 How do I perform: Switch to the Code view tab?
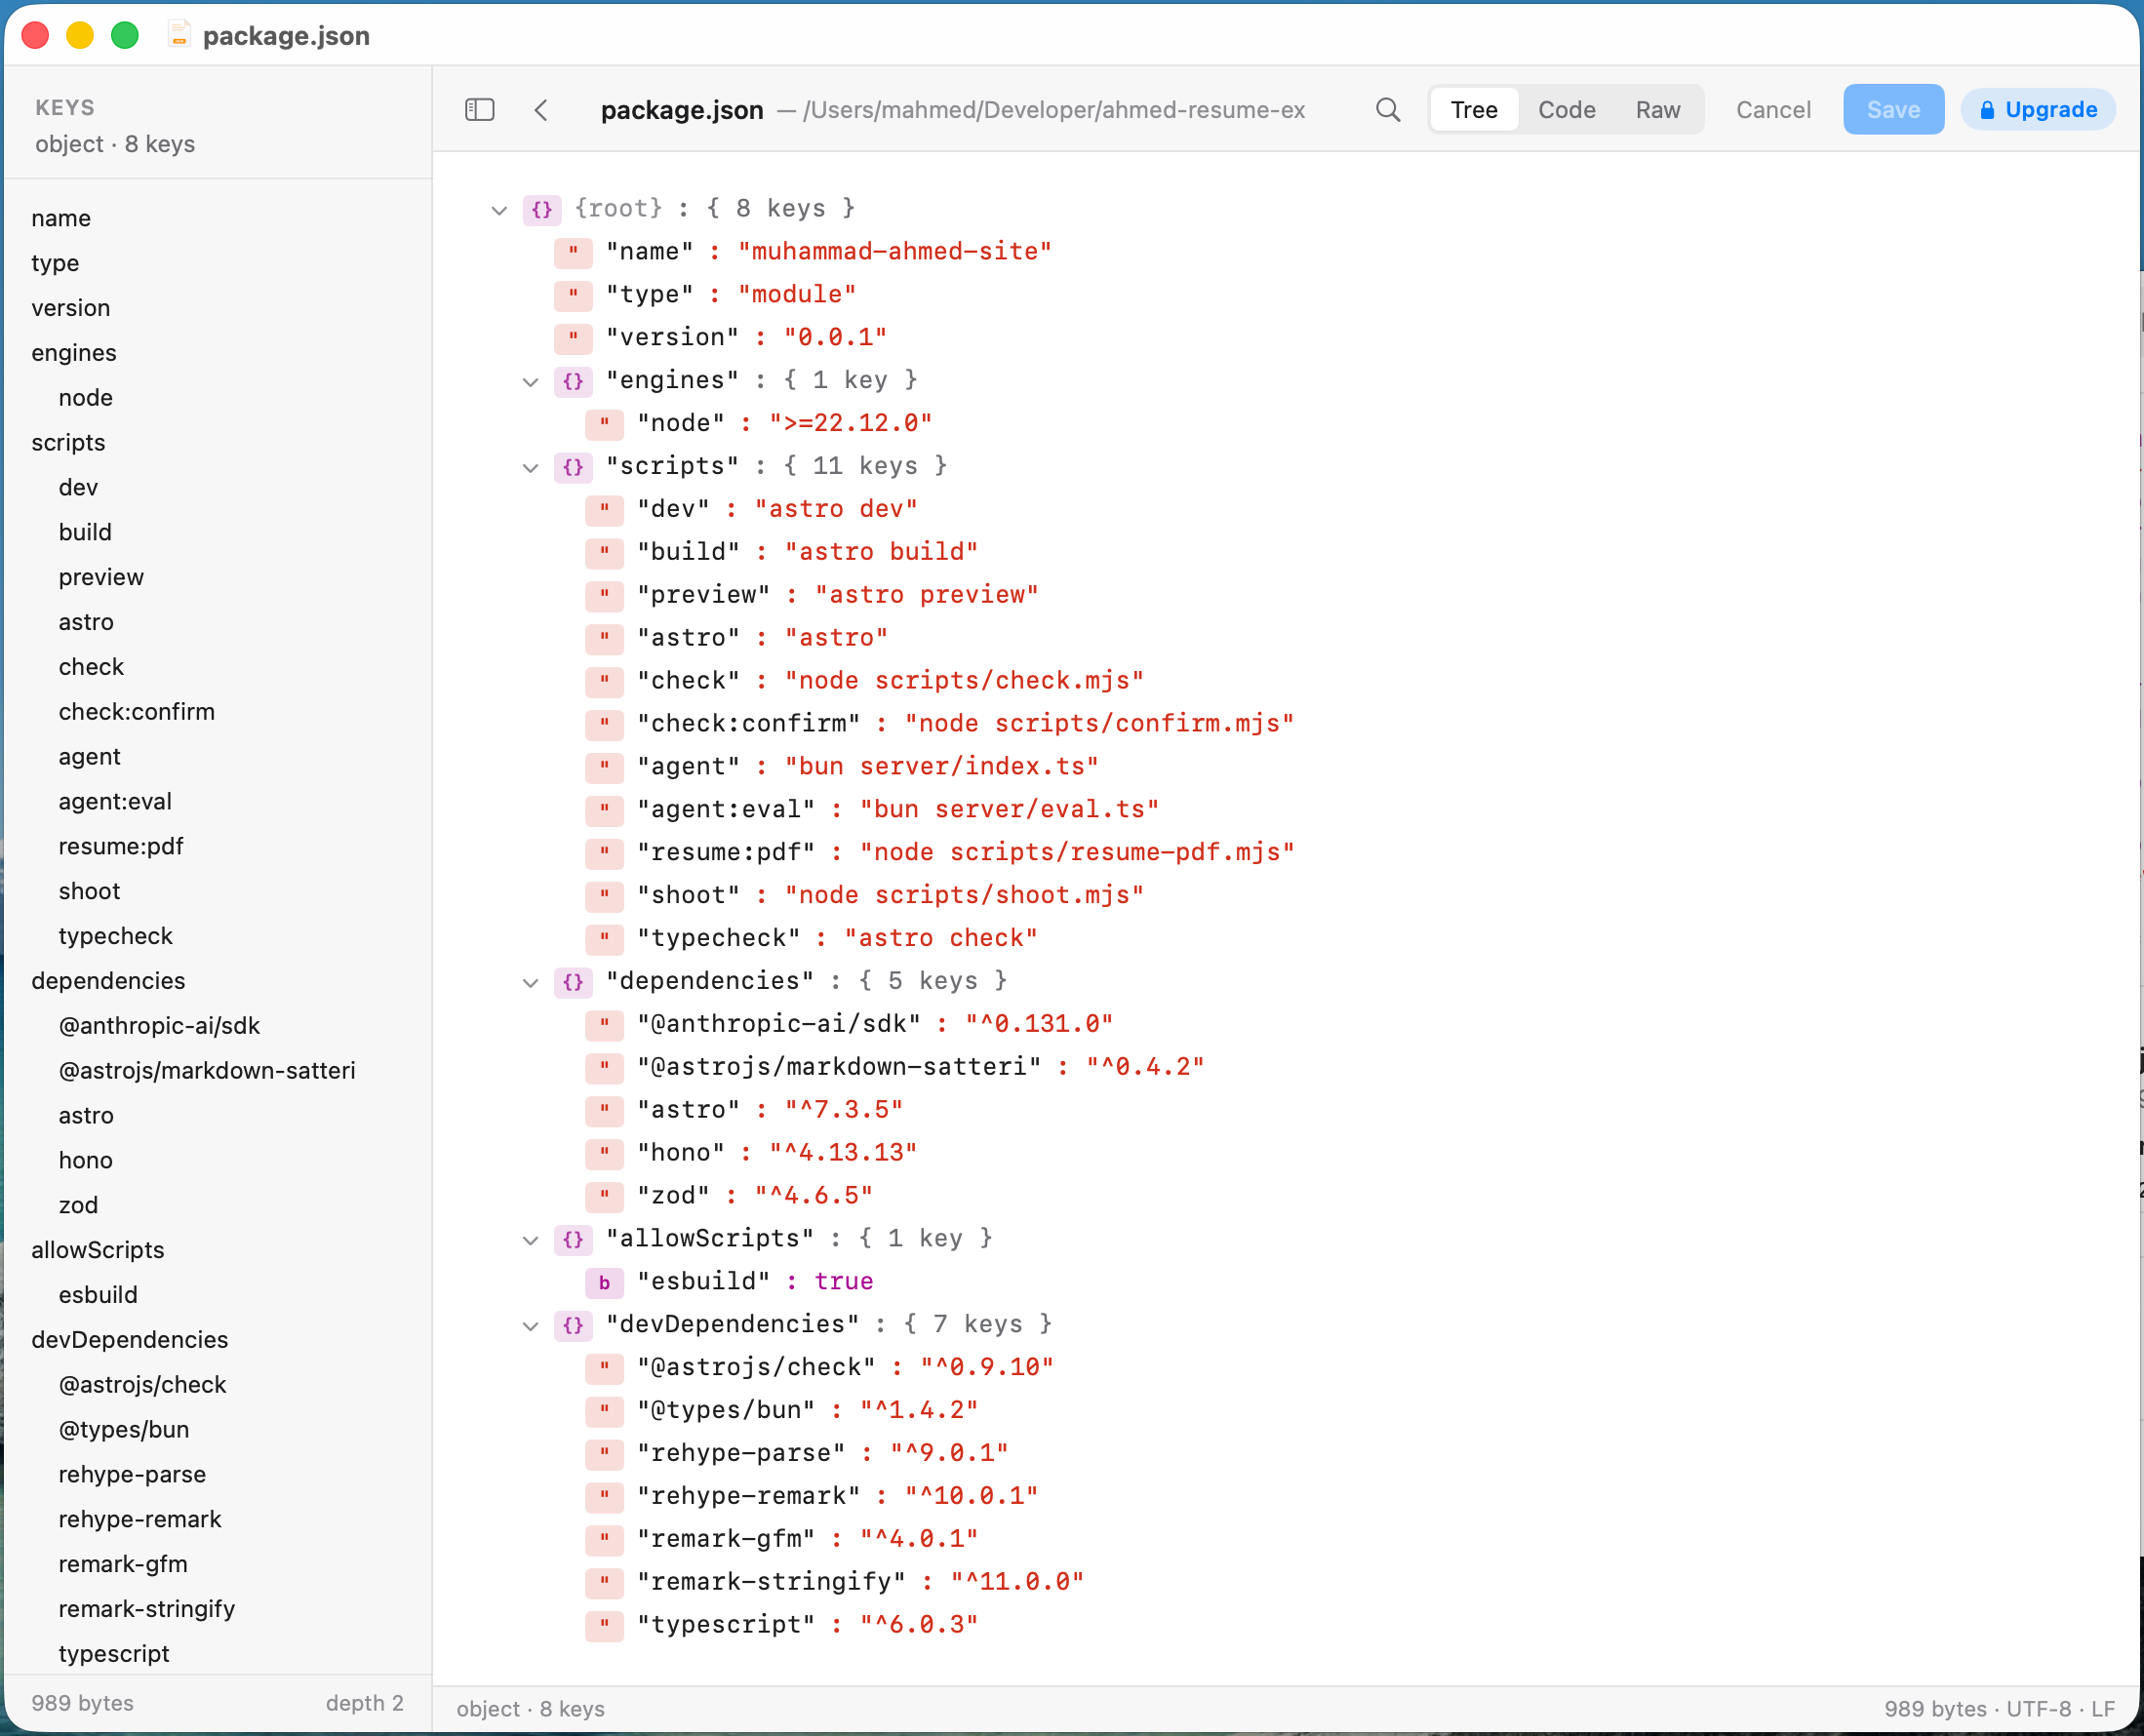1566,109
